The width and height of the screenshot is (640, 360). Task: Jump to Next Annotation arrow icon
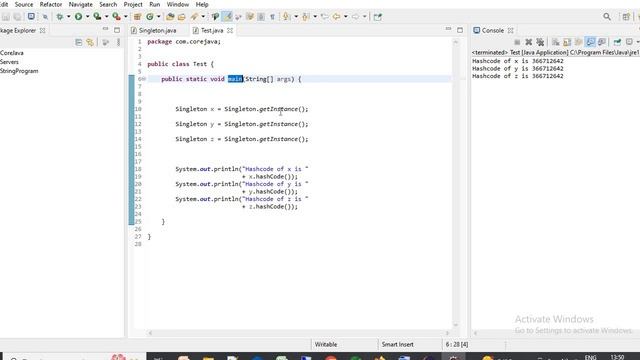286,17
